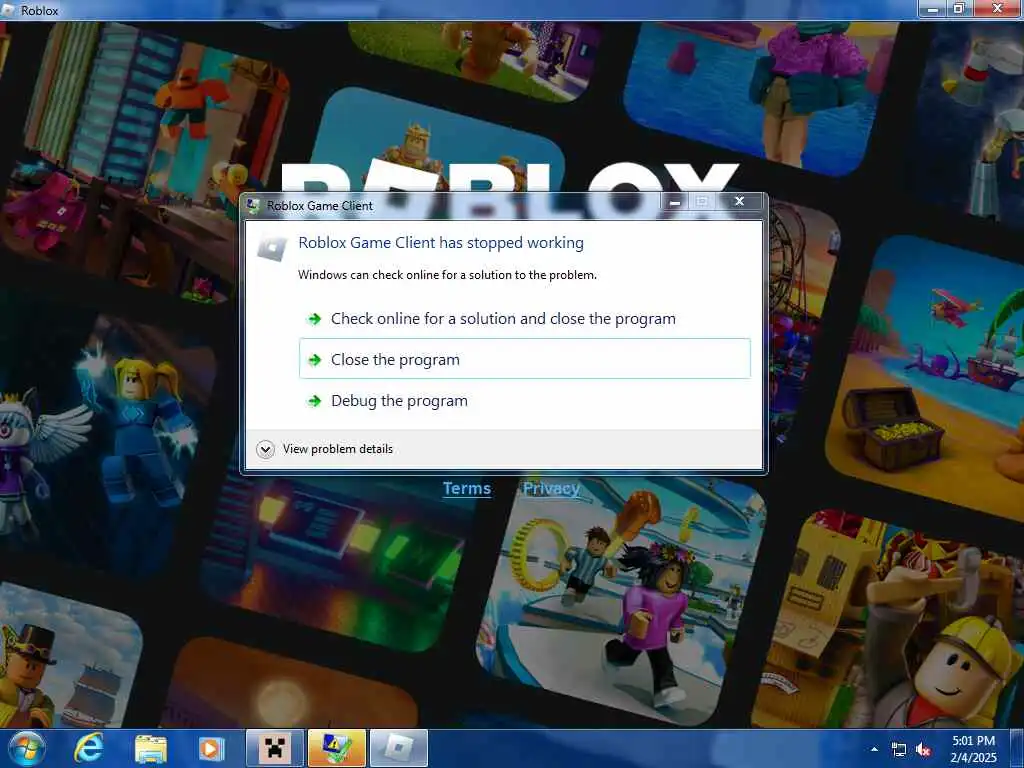Open the Terms link

(467, 488)
